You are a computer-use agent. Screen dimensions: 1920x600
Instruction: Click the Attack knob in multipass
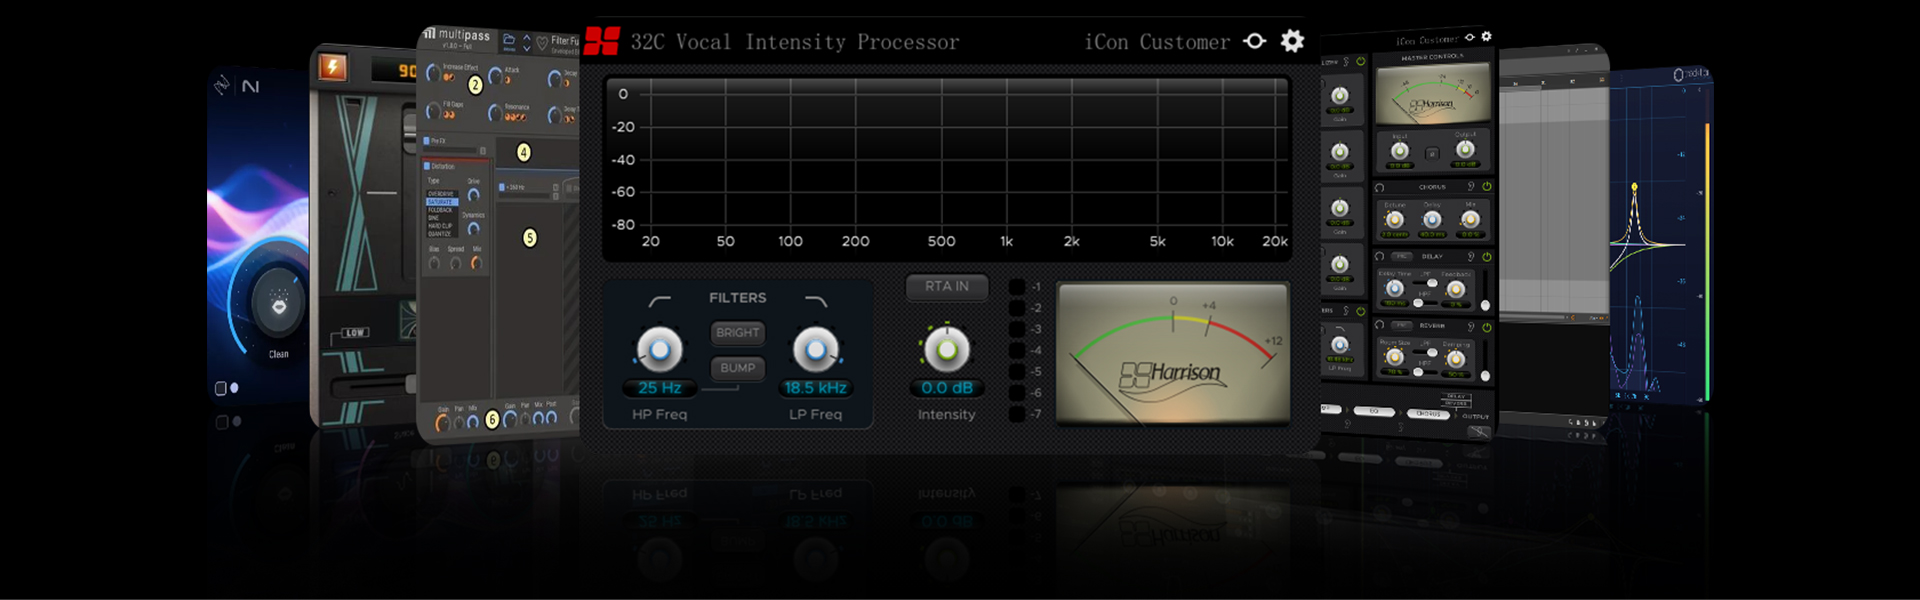495,76
